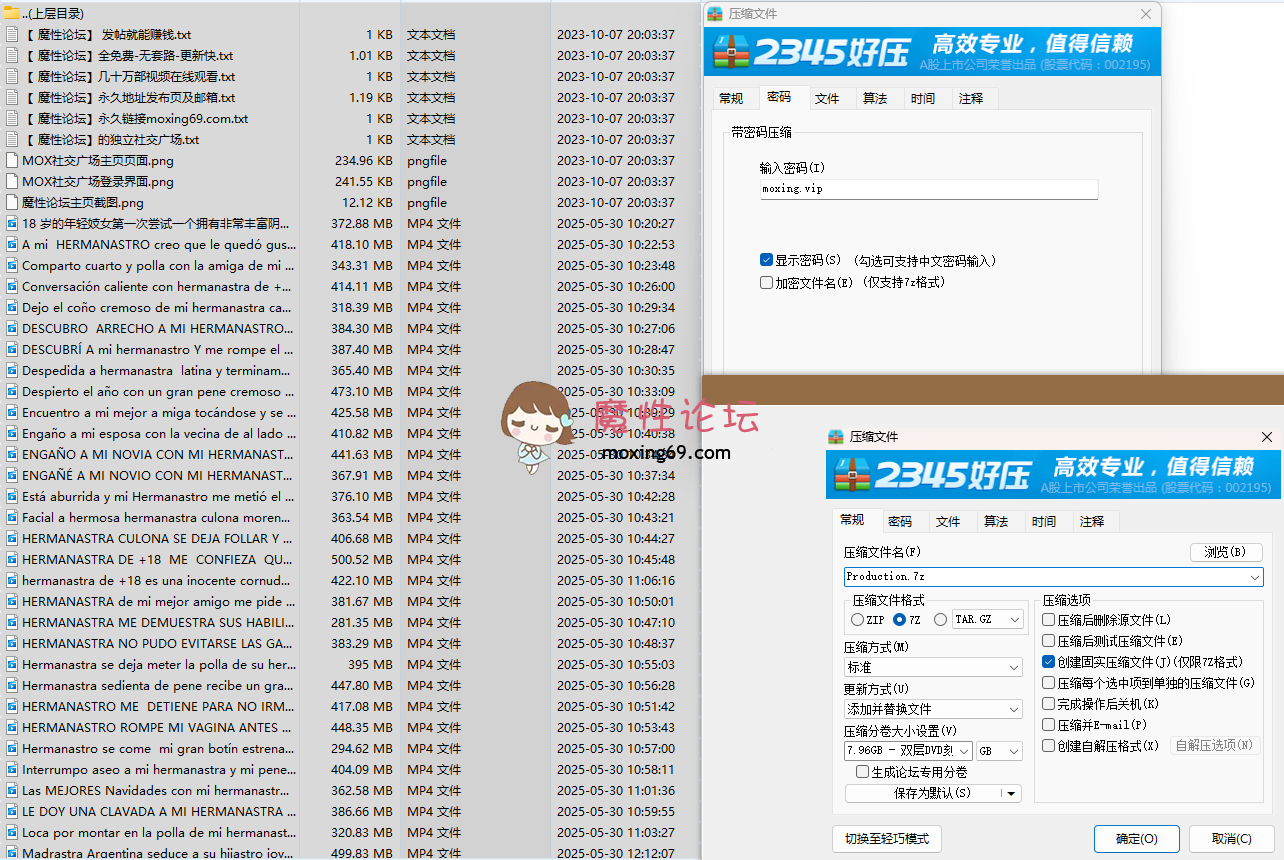Switch to 算法 tab in the lower dialog

pos(995,521)
